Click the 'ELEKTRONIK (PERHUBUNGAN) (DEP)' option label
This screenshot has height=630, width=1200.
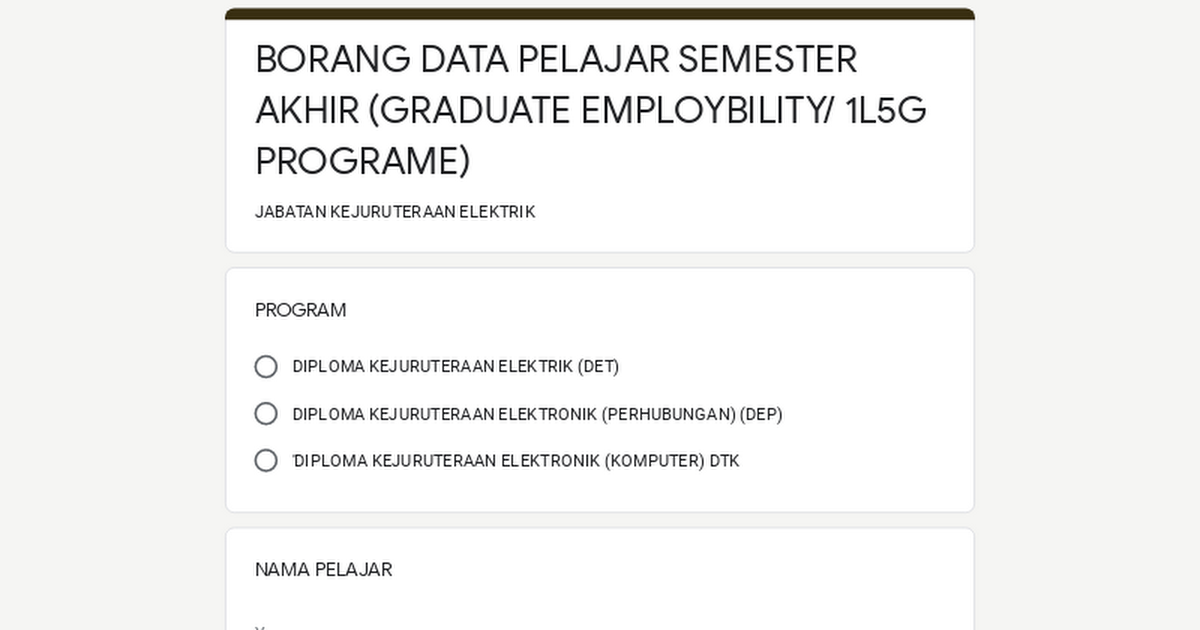[x=640, y=414]
